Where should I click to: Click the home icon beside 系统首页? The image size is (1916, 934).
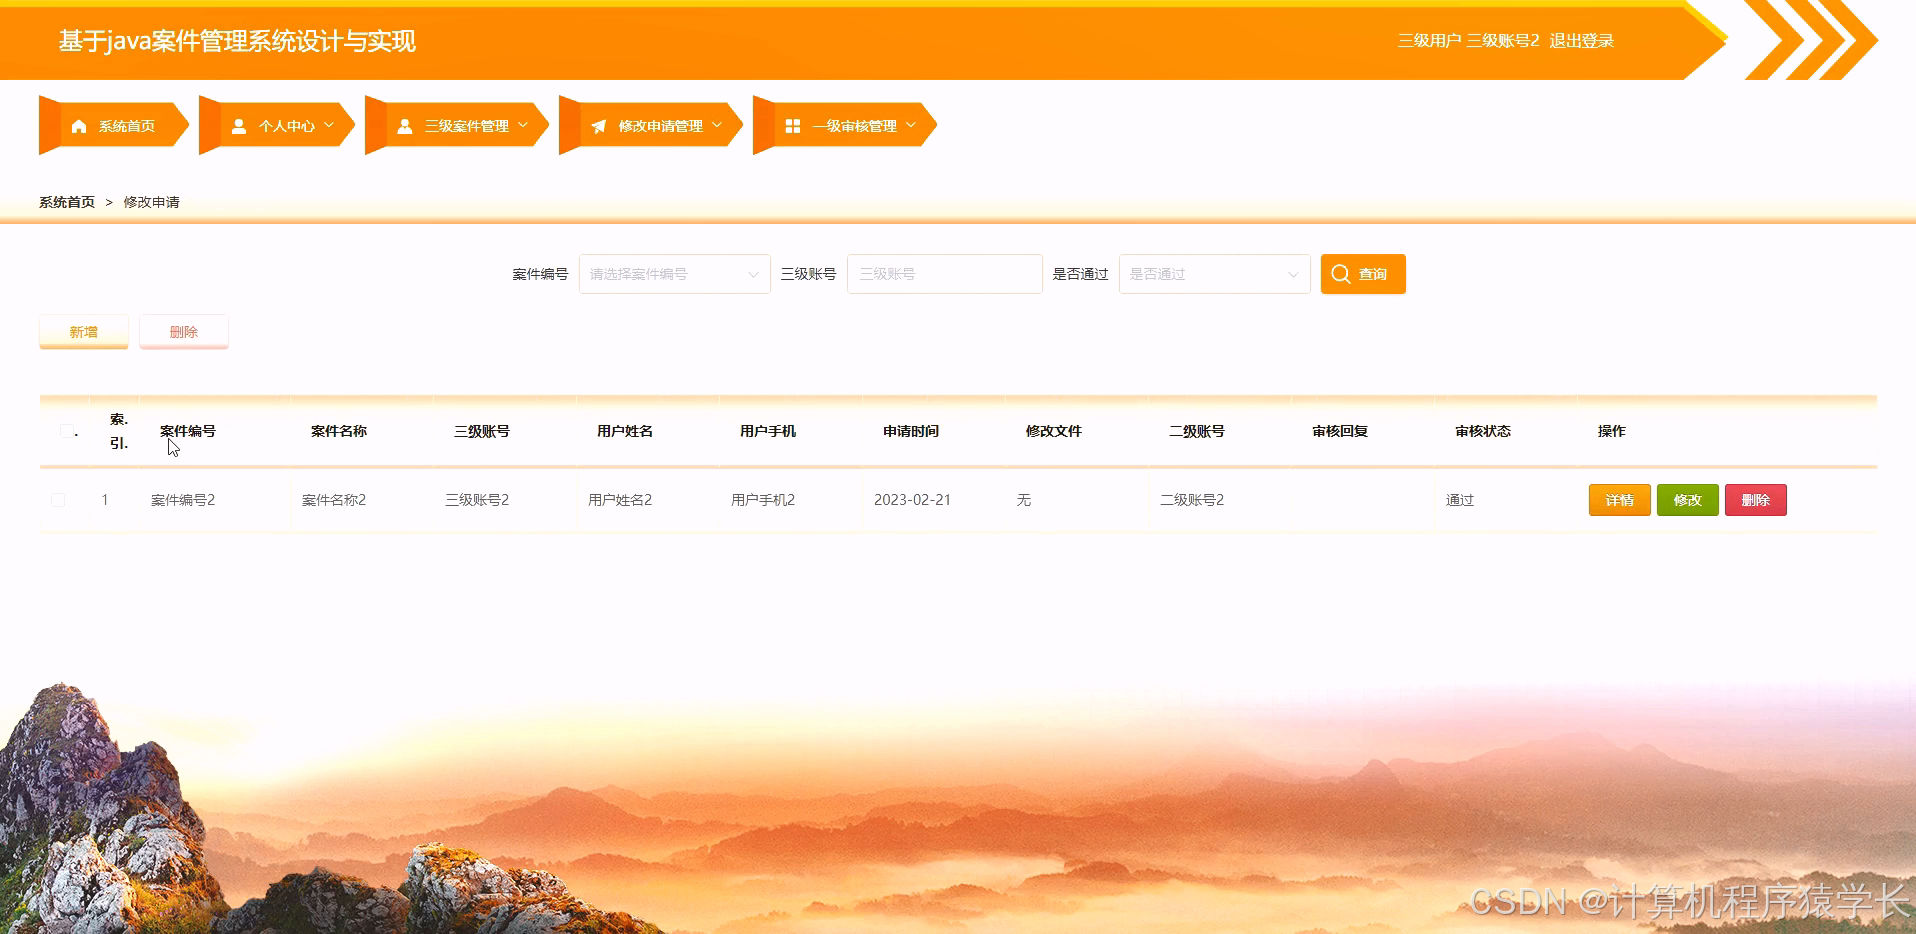click(x=80, y=124)
